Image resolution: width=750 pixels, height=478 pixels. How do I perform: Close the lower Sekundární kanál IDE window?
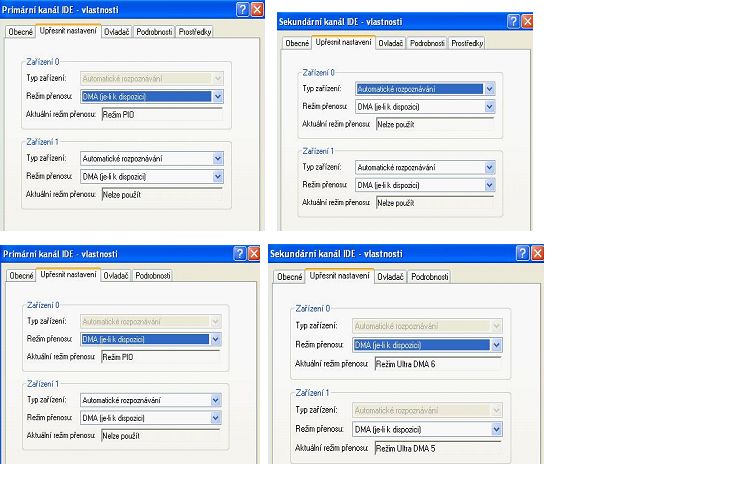pos(538,253)
